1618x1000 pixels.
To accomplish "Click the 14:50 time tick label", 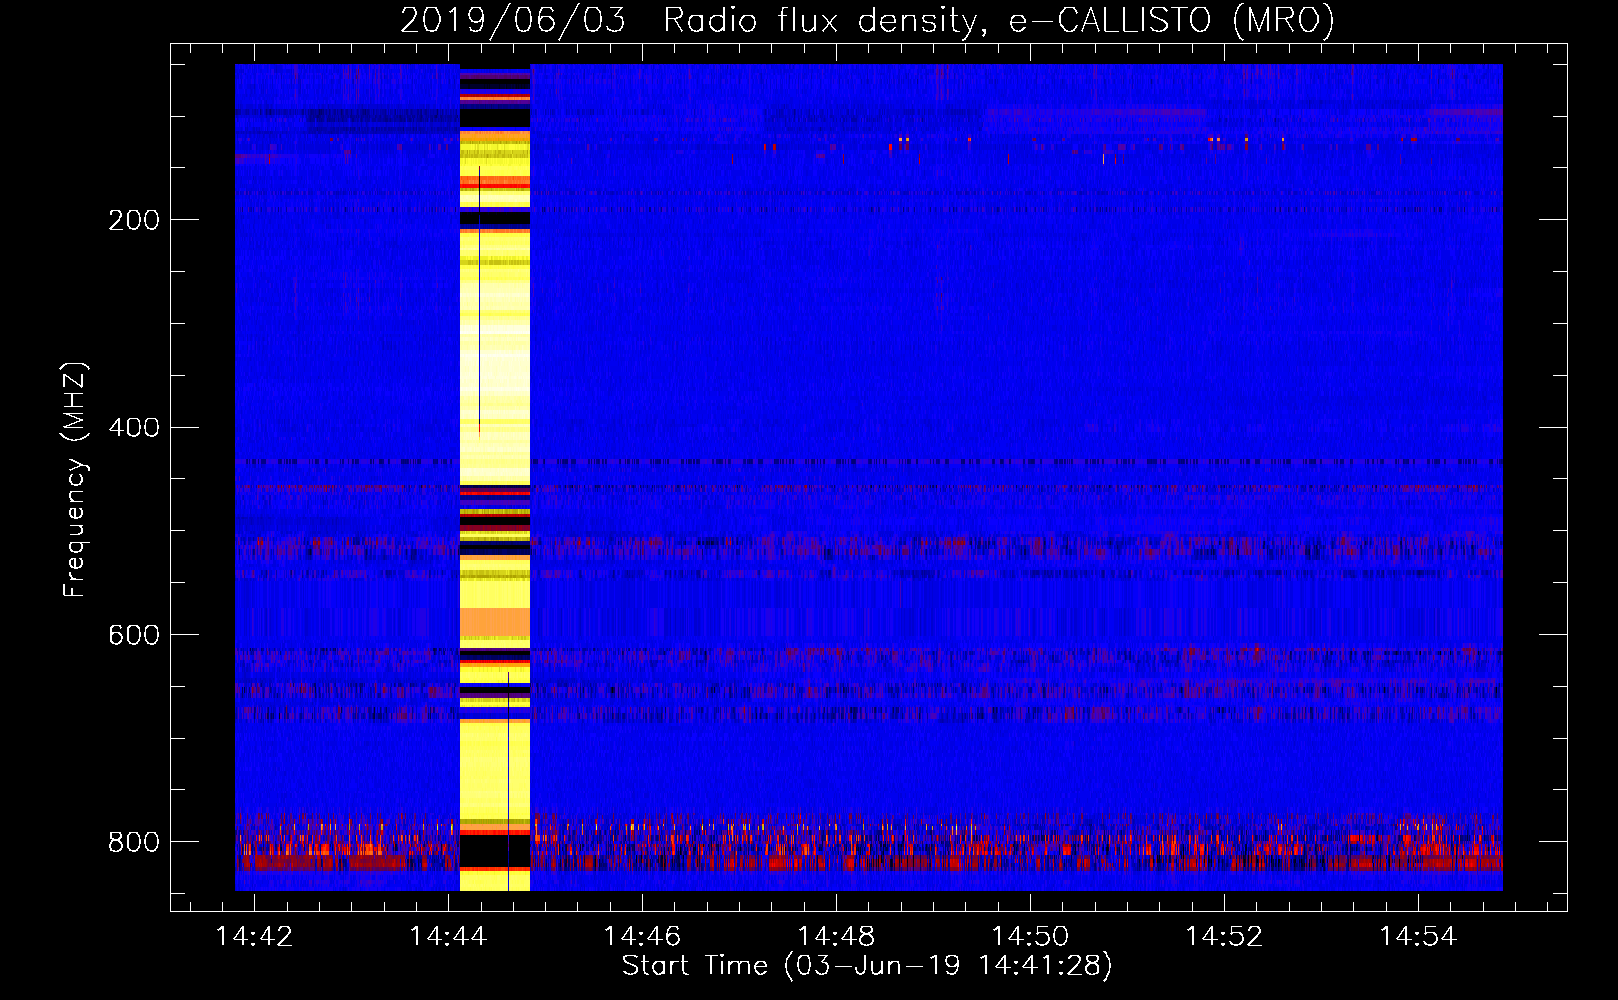I will click(1030, 936).
